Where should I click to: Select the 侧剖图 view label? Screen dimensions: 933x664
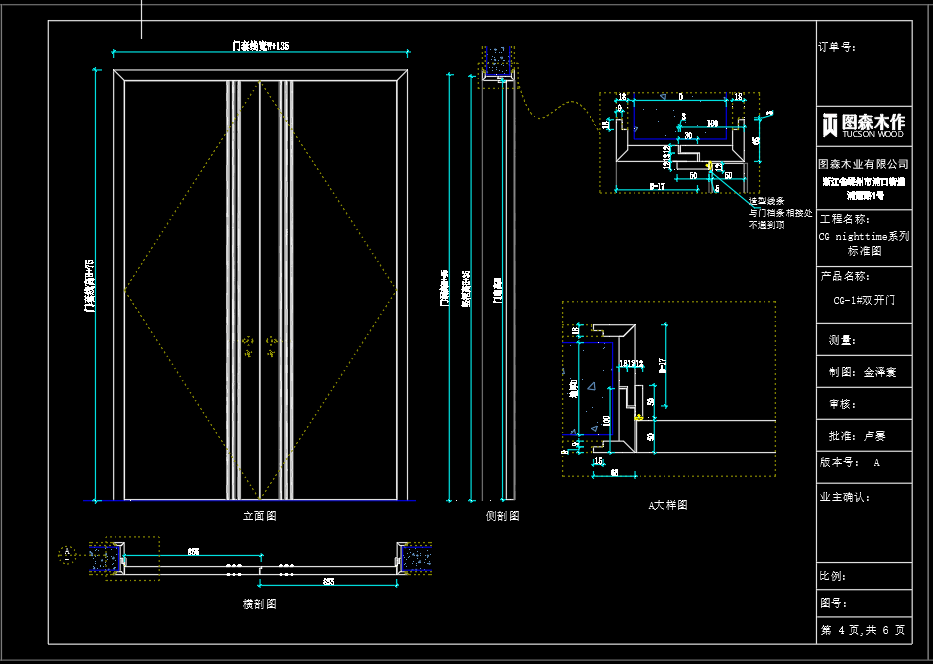502,516
